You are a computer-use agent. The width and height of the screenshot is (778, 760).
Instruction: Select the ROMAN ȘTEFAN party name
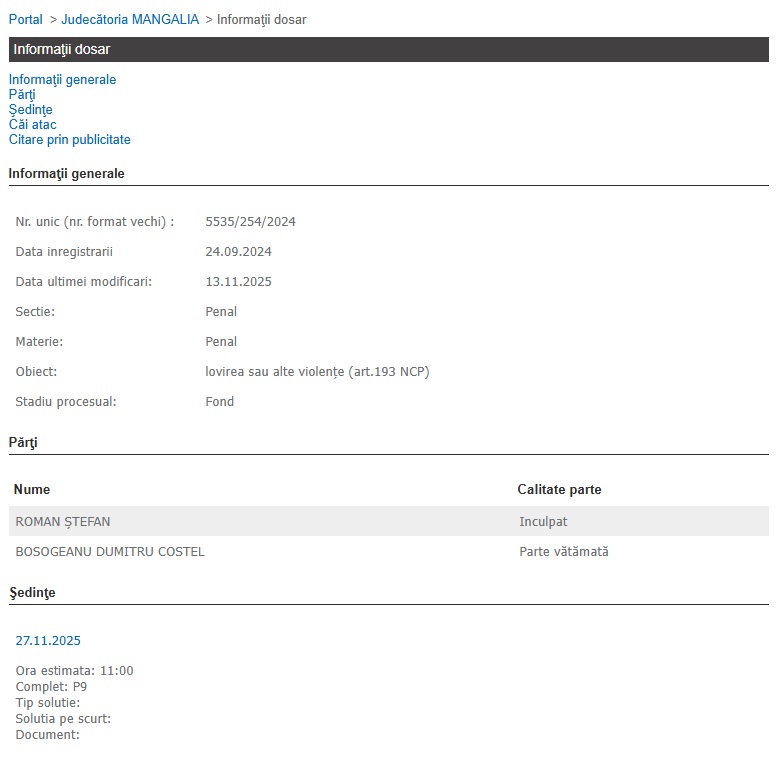coord(63,521)
